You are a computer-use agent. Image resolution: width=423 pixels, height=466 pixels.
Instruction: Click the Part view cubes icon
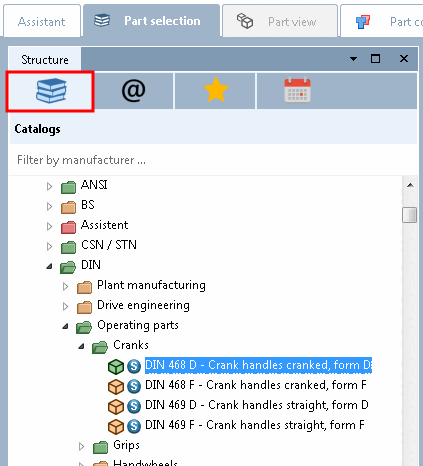point(245,21)
